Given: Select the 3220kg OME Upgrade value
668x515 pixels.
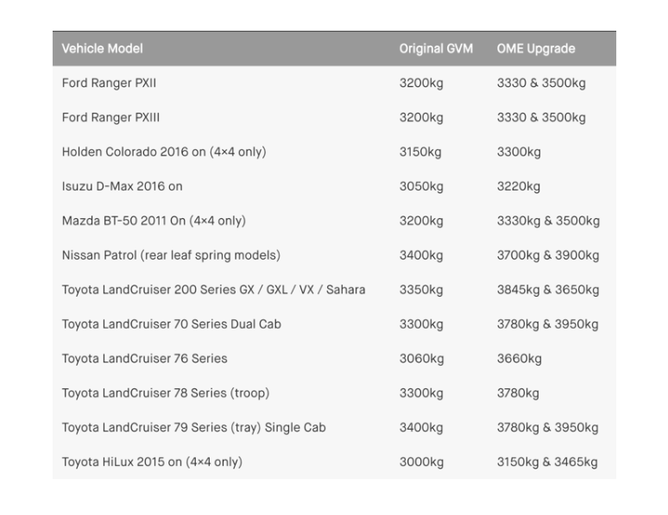Looking at the screenshot, I should point(518,186).
